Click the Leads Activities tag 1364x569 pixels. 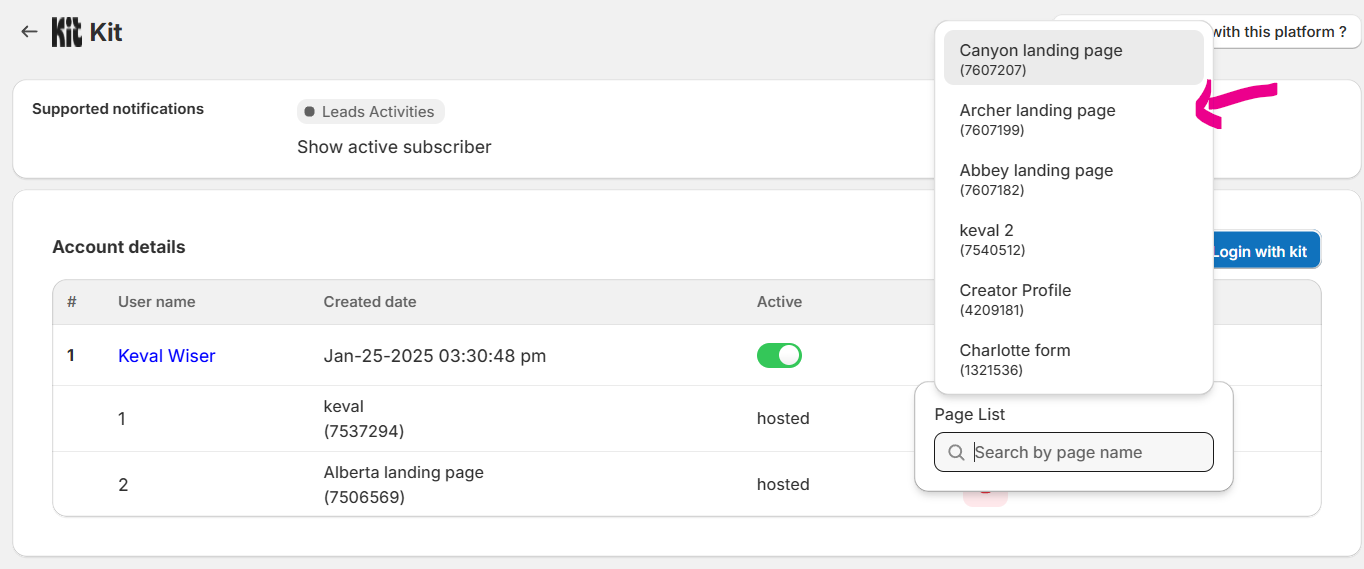[370, 112]
